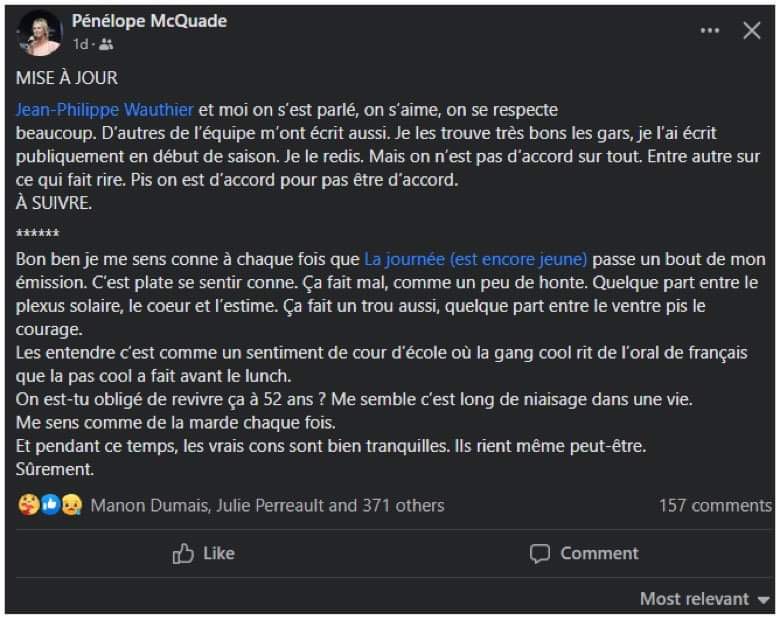Click the friends audience icon next to 1d
The height and width of the screenshot is (619, 780).
point(106,45)
